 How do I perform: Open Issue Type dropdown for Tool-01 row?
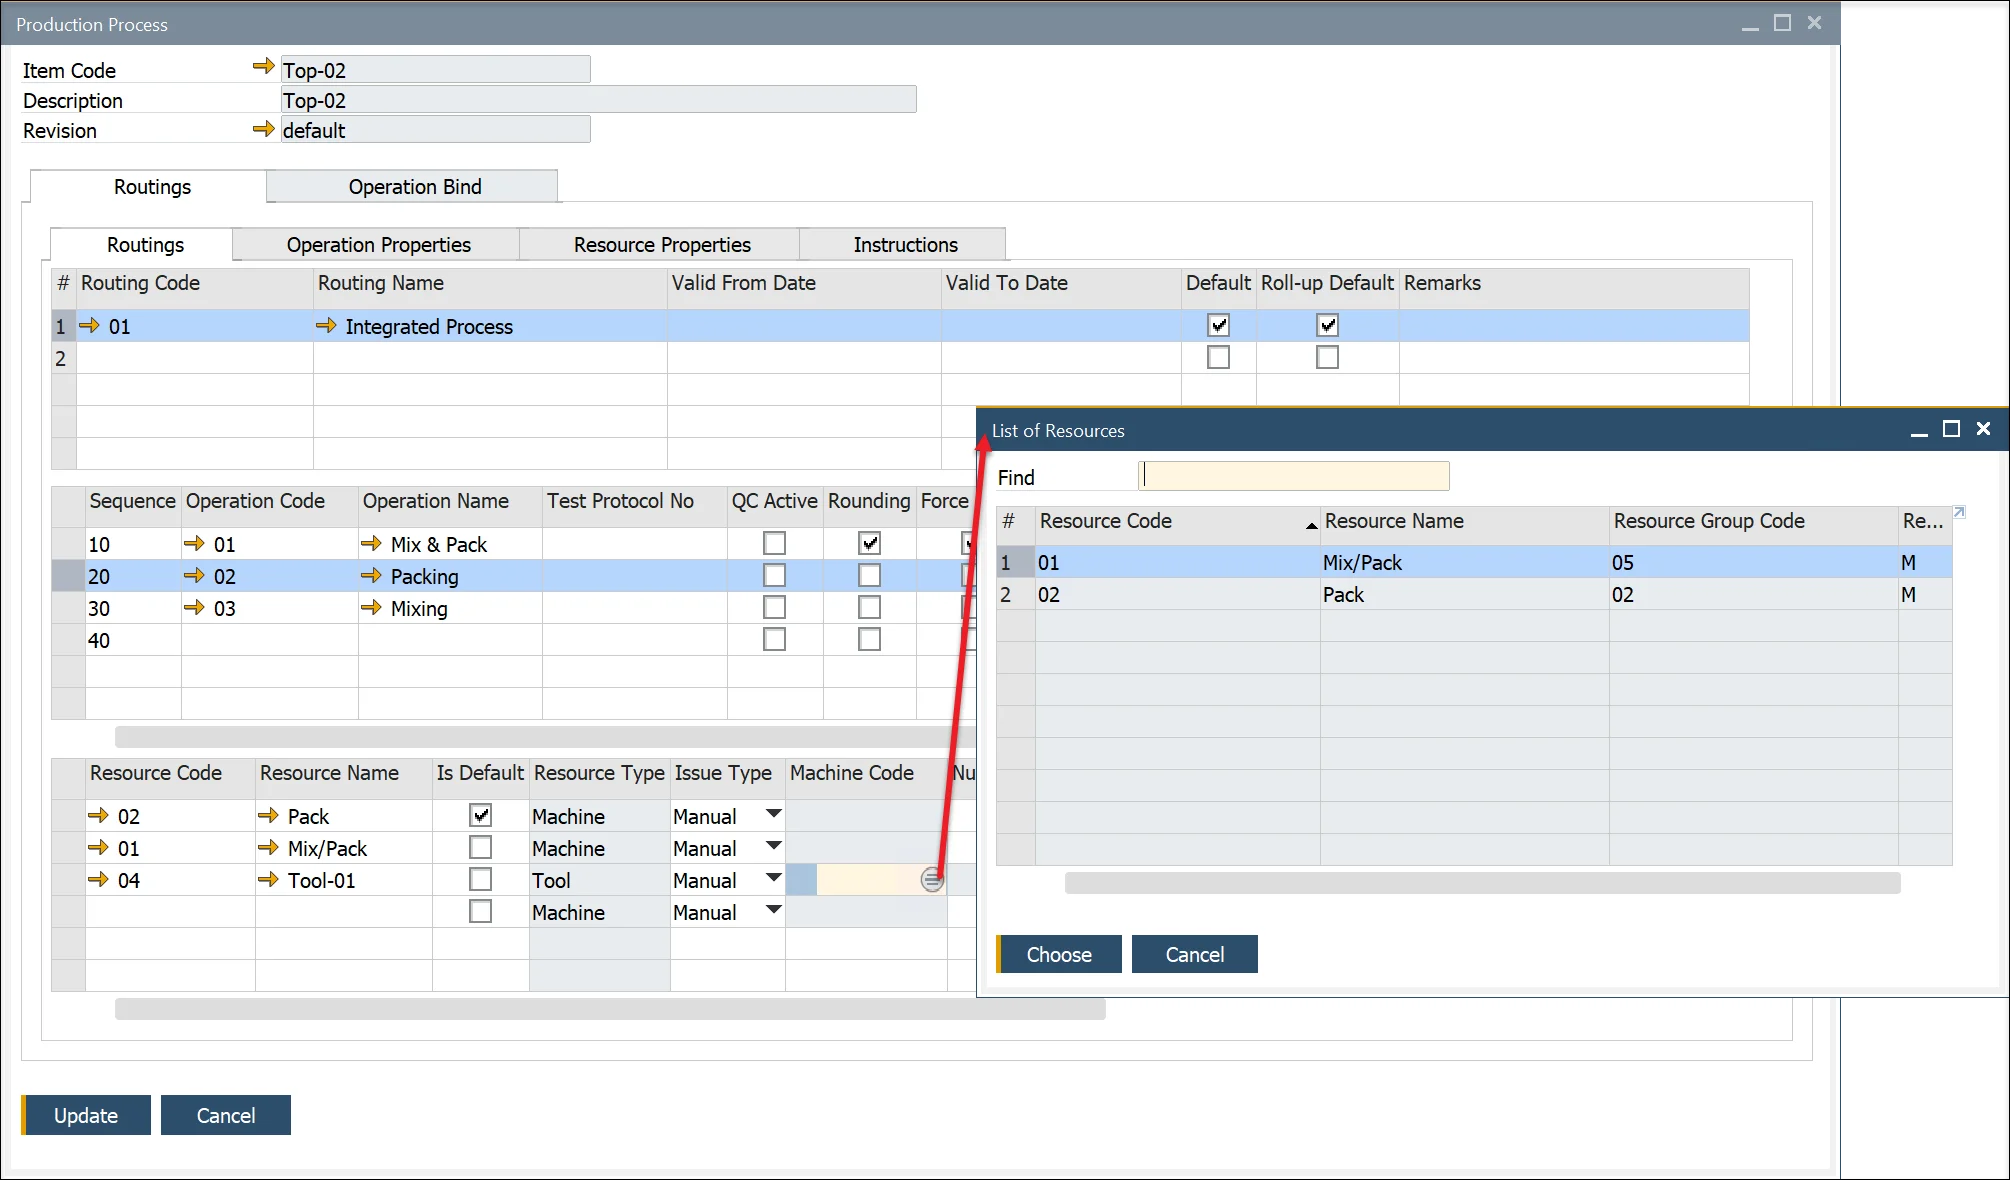tap(773, 879)
